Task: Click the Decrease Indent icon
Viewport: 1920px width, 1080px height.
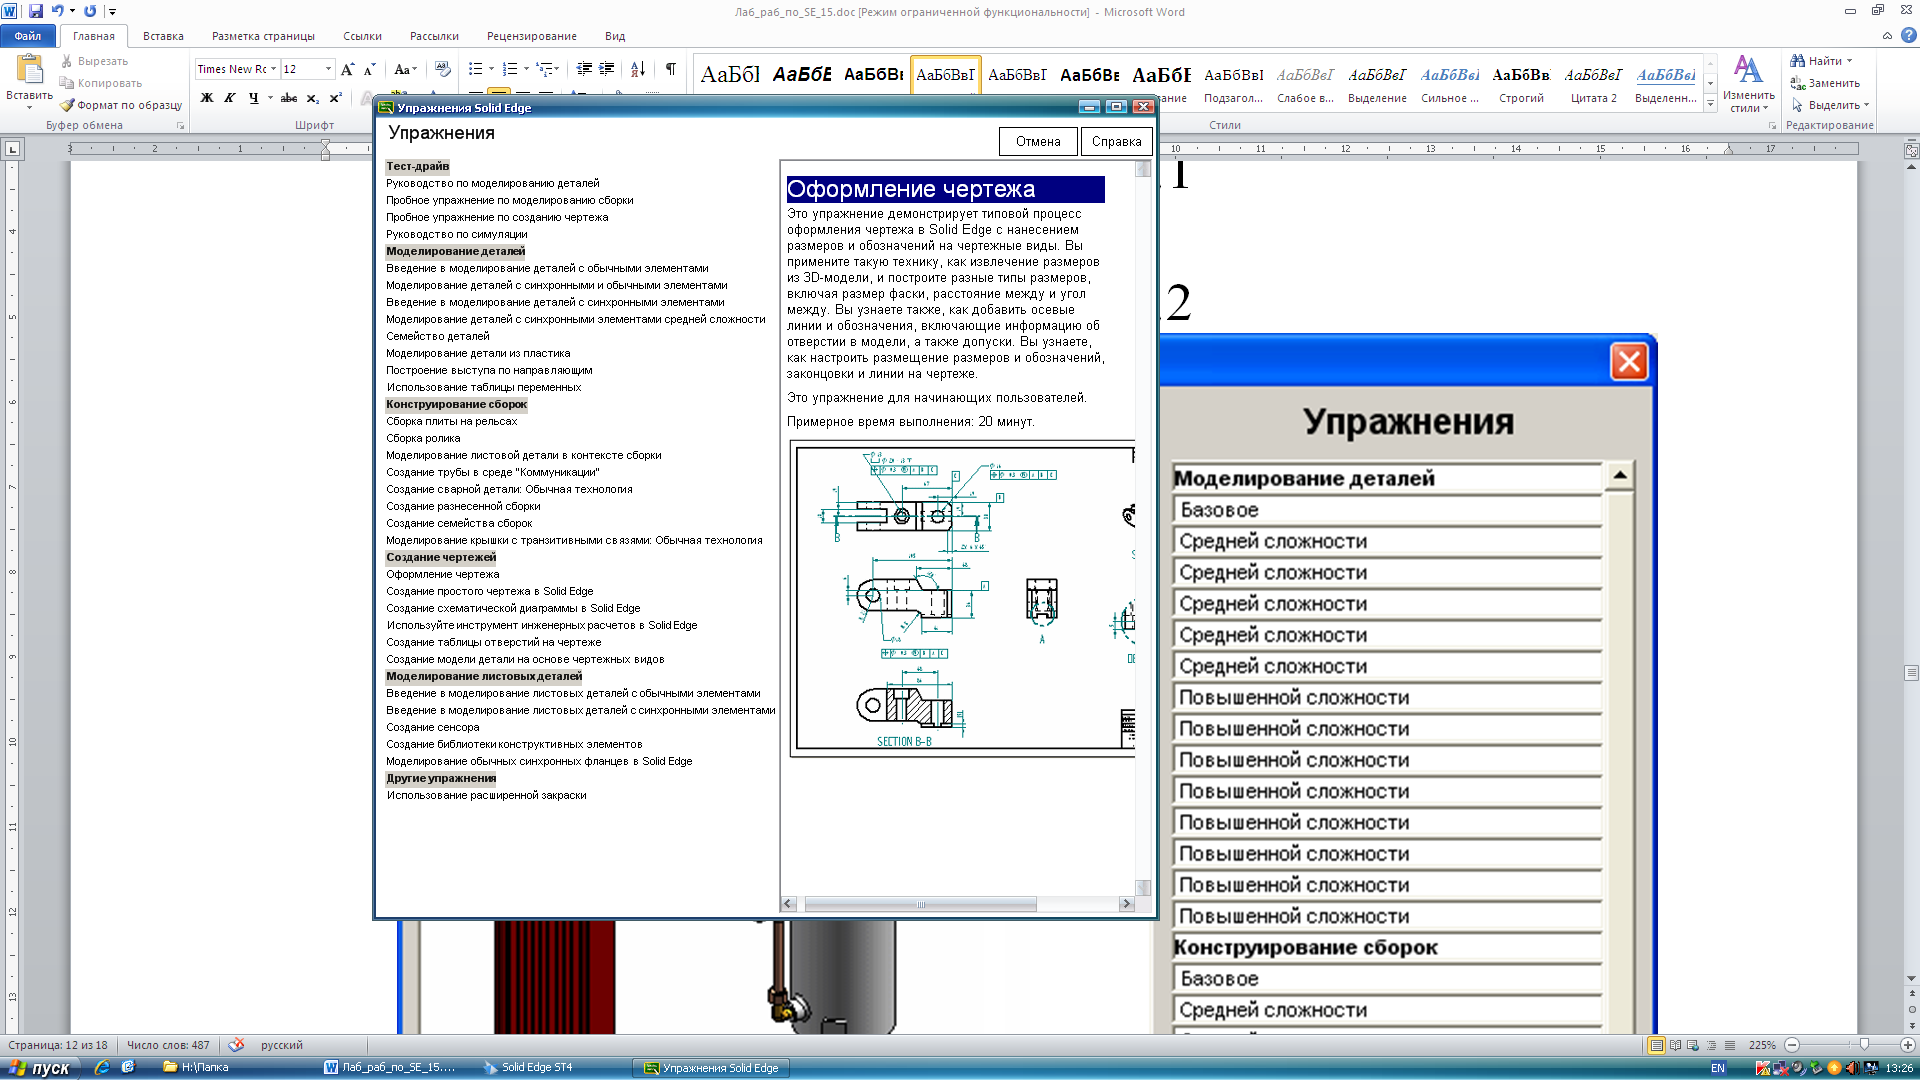Action: pyautogui.click(x=584, y=69)
